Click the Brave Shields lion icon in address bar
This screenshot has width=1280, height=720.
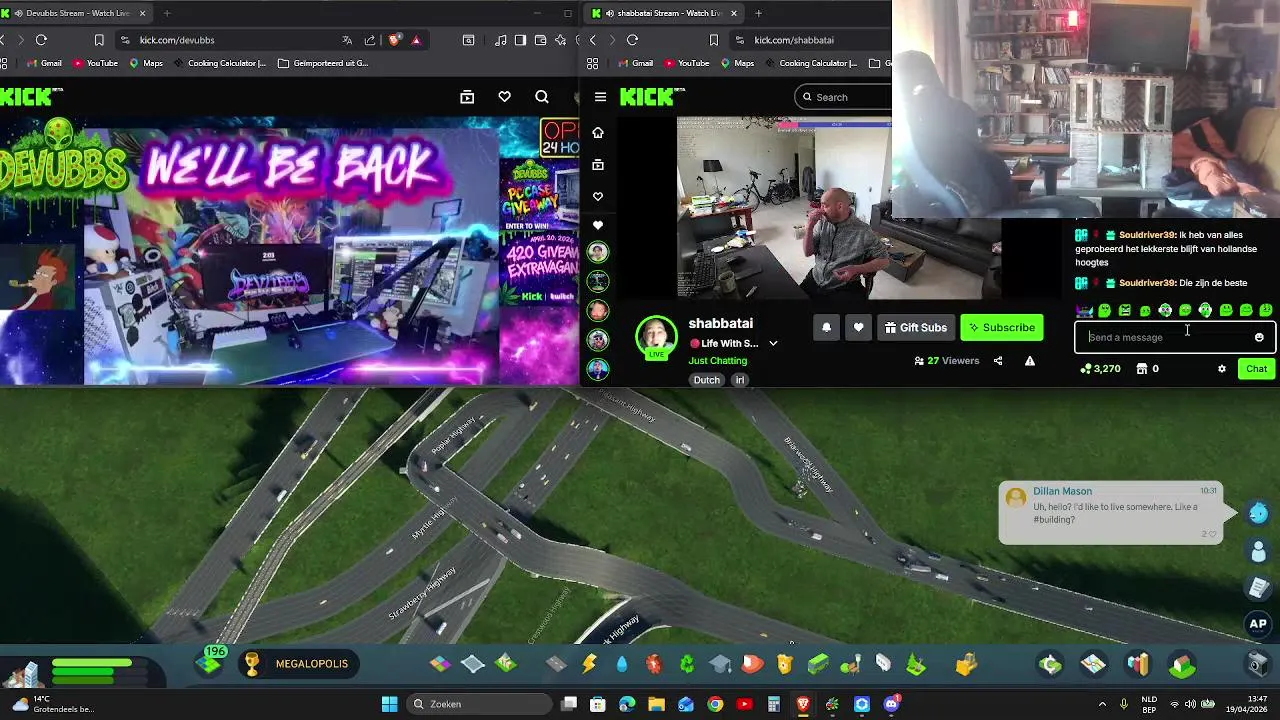tap(394, 40)
